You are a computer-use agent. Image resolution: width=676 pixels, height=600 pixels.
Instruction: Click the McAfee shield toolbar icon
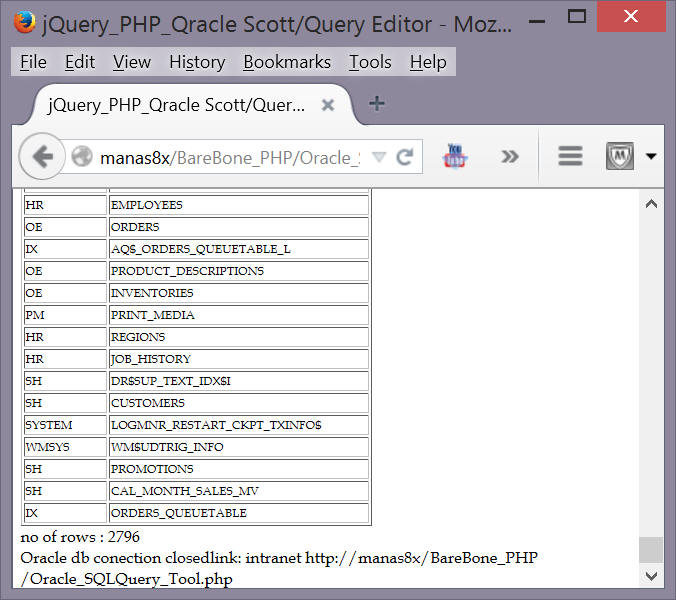click(620, 156)
